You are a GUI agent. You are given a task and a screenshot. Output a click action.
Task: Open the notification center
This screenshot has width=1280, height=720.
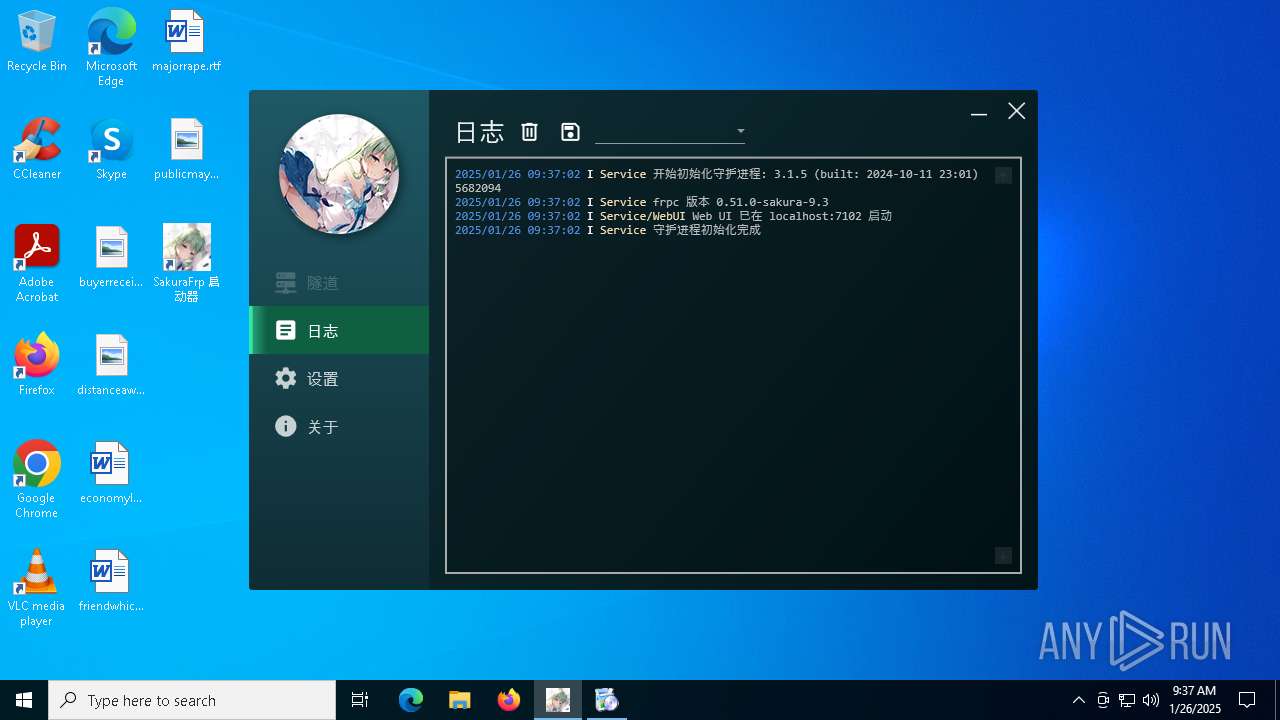tap(1247, 700)
